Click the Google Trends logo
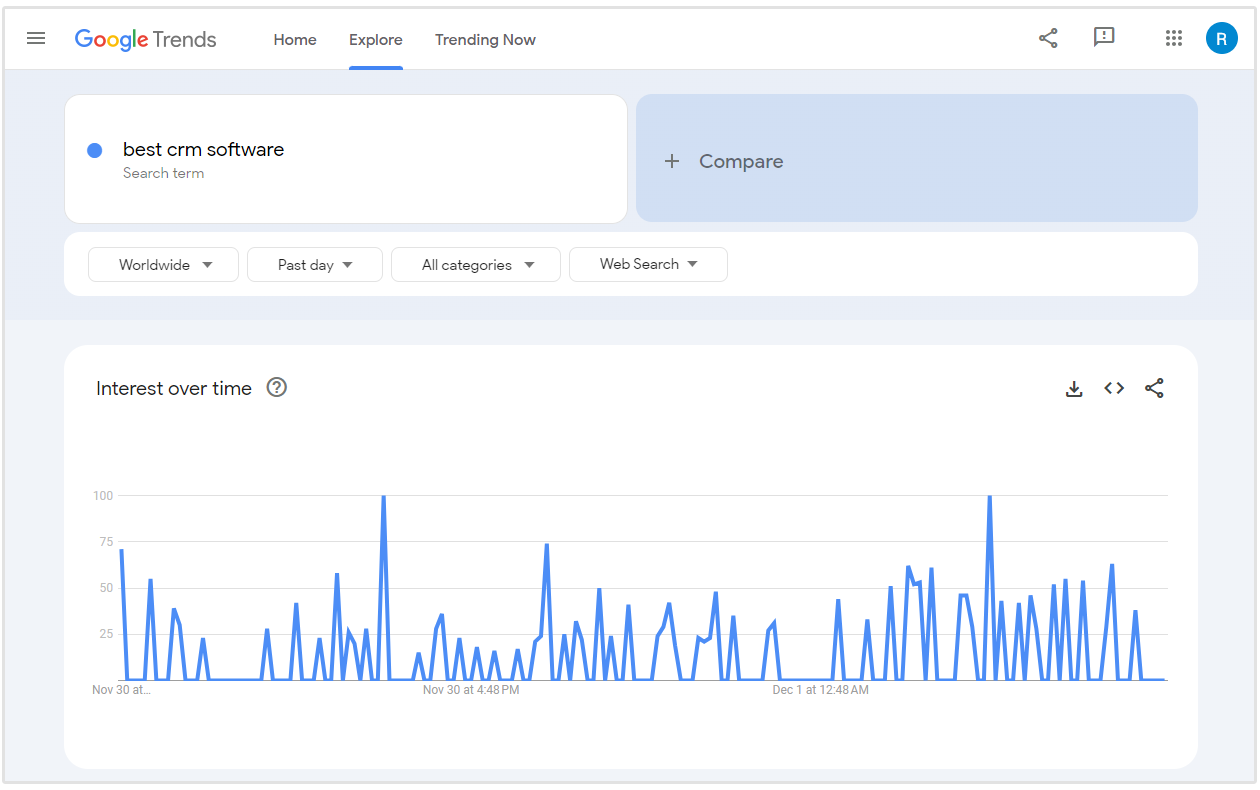 click(146, 39)
